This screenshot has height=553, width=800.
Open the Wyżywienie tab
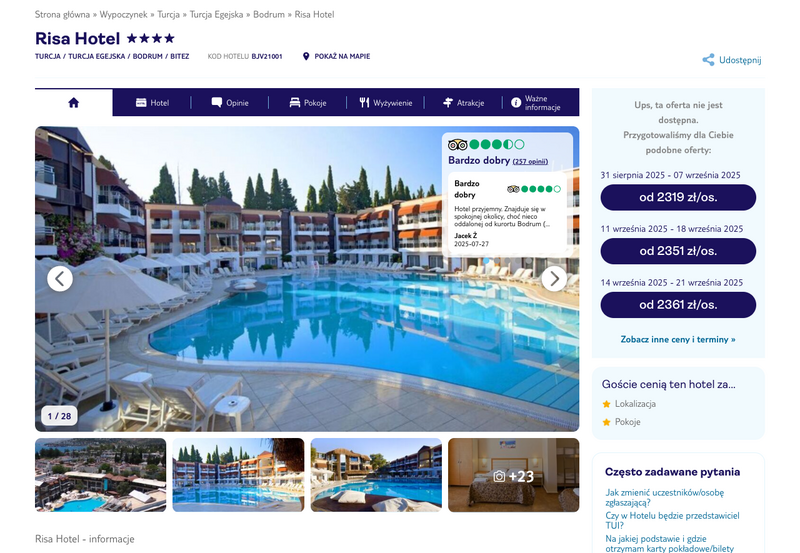point(385,103)
